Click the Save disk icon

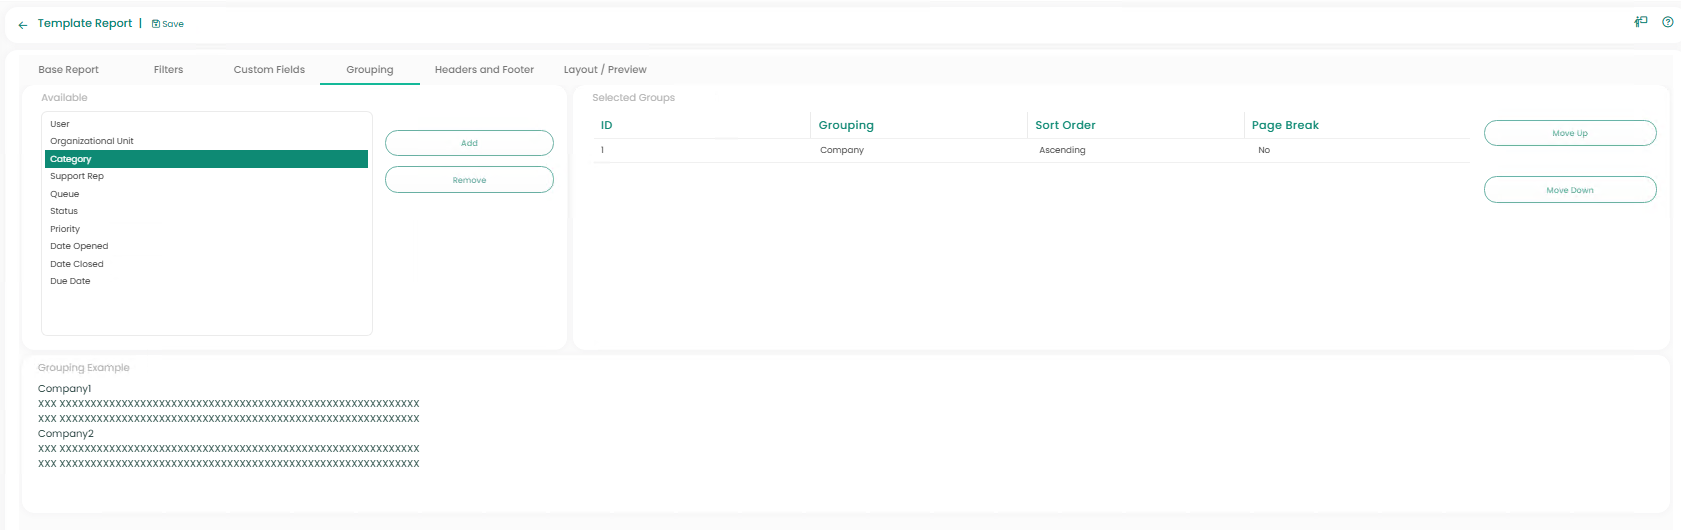click(x=156, y=24)
